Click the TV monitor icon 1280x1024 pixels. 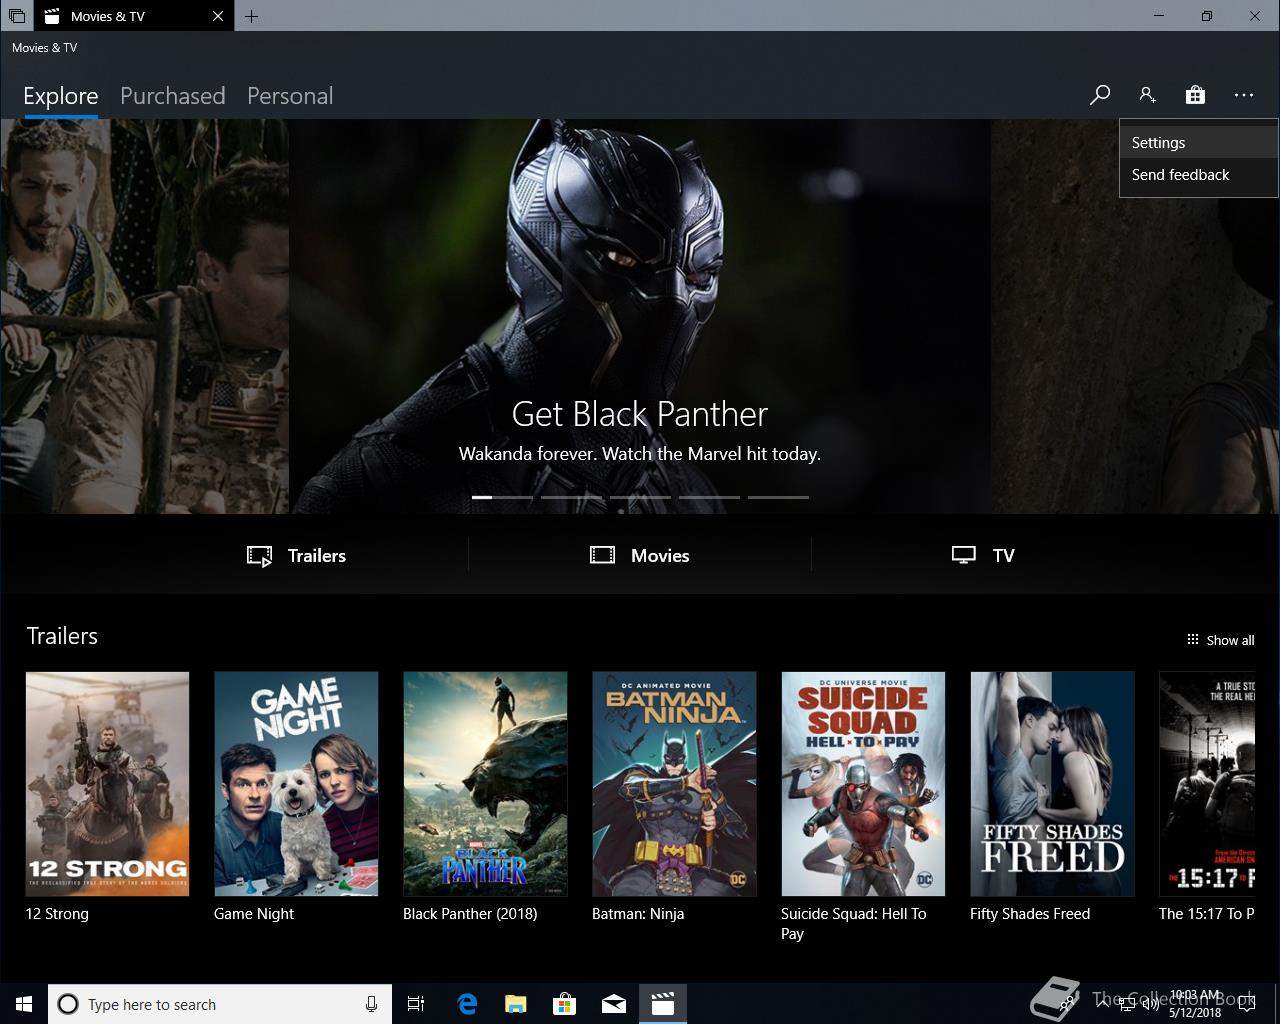coord(963,555)
